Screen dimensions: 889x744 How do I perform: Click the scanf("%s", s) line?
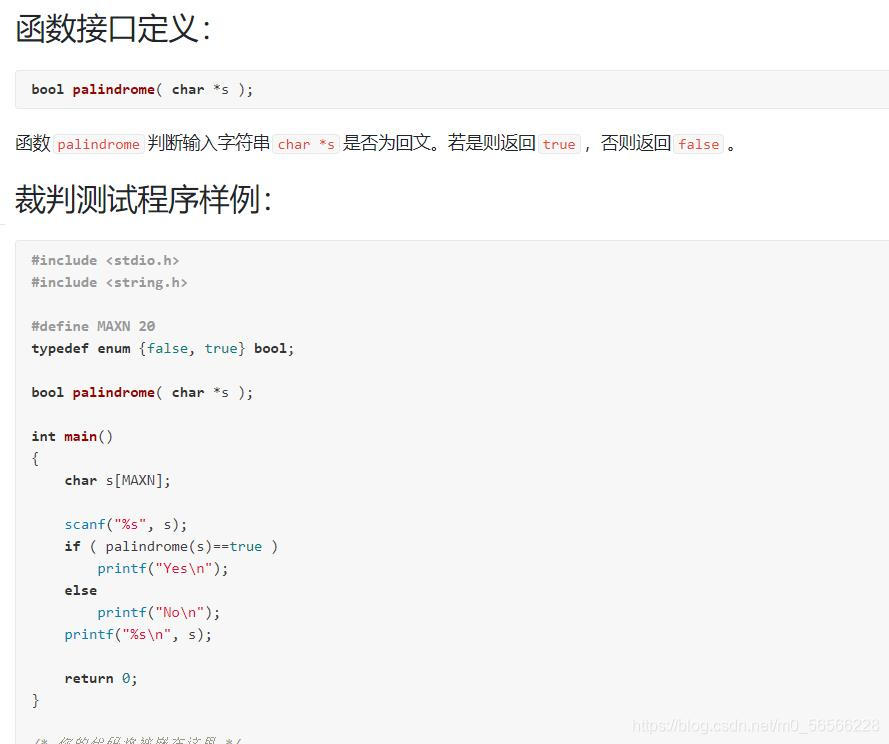125,525
